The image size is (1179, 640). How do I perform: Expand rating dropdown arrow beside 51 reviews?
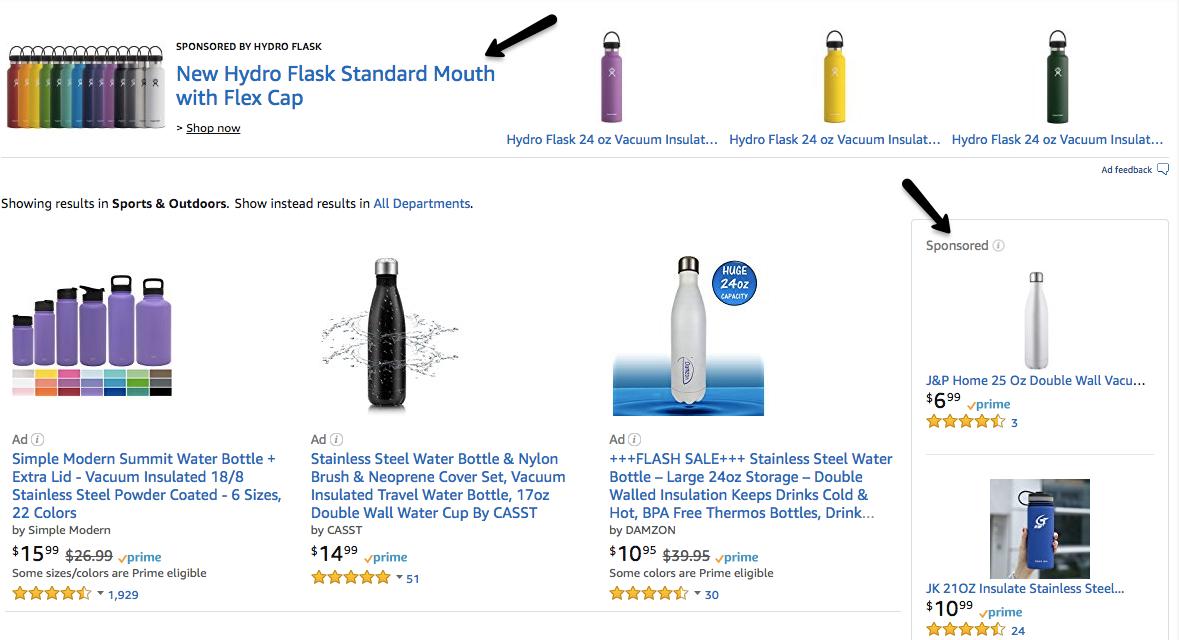399,577
